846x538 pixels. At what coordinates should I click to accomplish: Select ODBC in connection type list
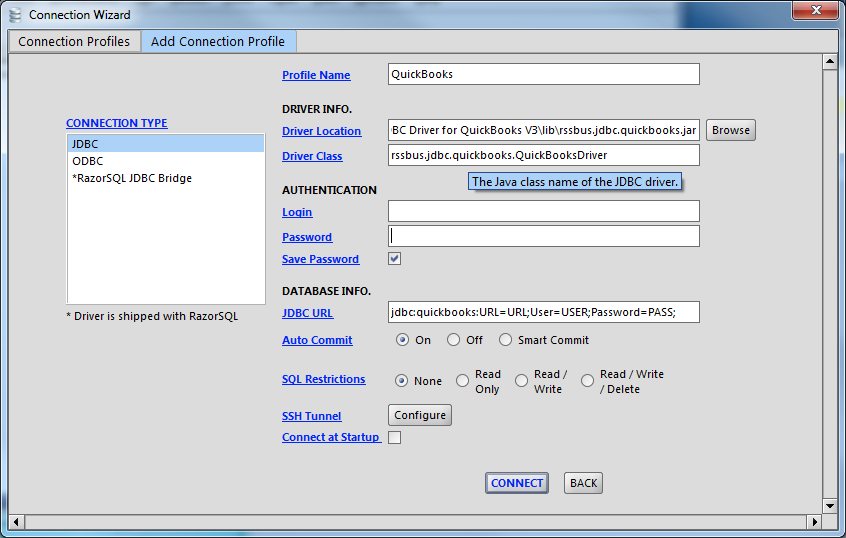click(x=88, y=161)
